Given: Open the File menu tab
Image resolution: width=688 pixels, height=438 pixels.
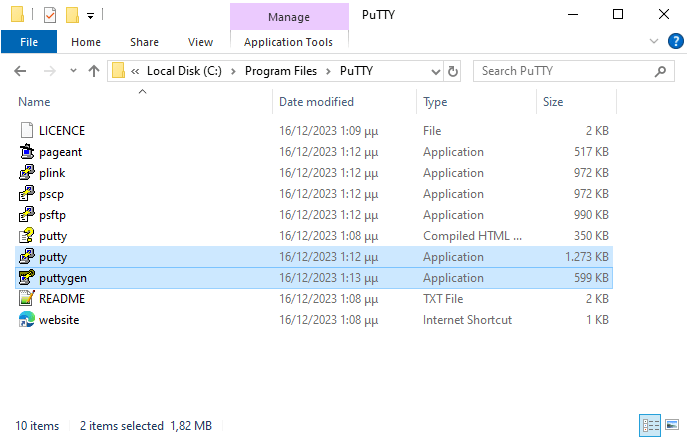Looking at the screenshot, I should coord(29,42).
